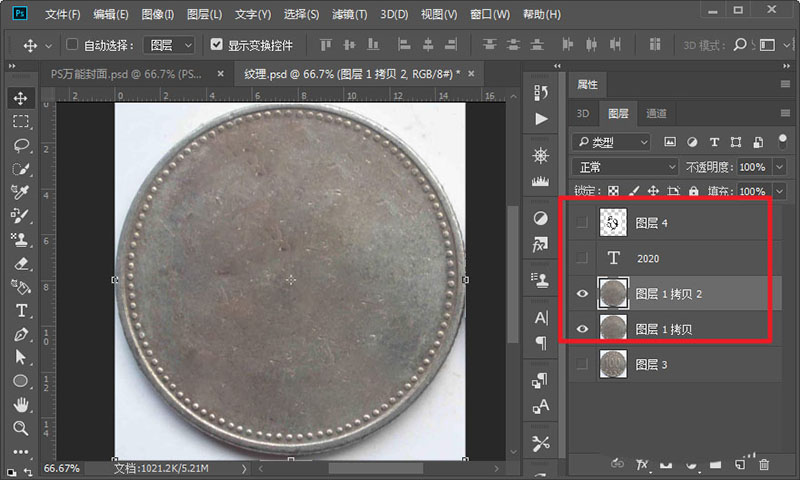800x480 pixels.
Task: Select the Path Selection tool
Action: [x=20, y=357]
